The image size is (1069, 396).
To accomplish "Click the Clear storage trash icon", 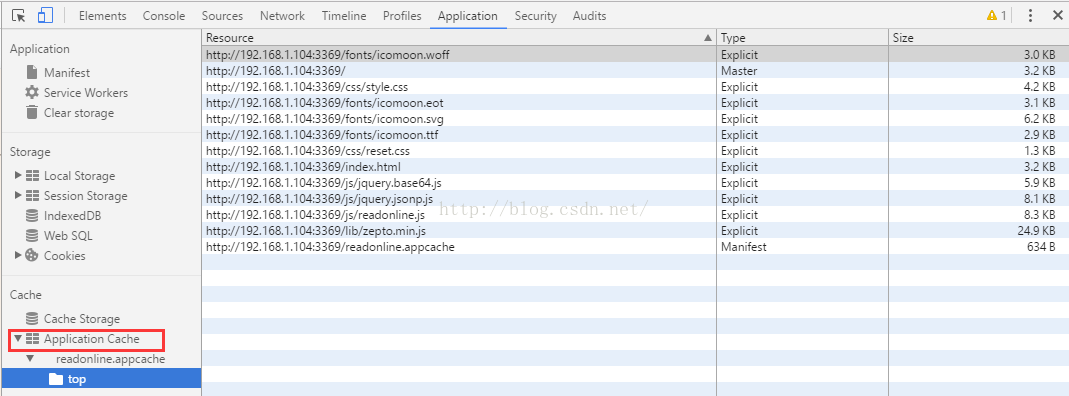I will [31, 112].
